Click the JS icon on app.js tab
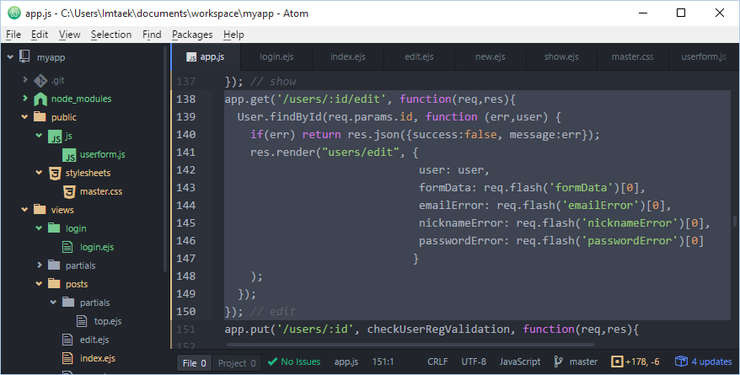This screenshot has height=375, width=740. [192, 57]
